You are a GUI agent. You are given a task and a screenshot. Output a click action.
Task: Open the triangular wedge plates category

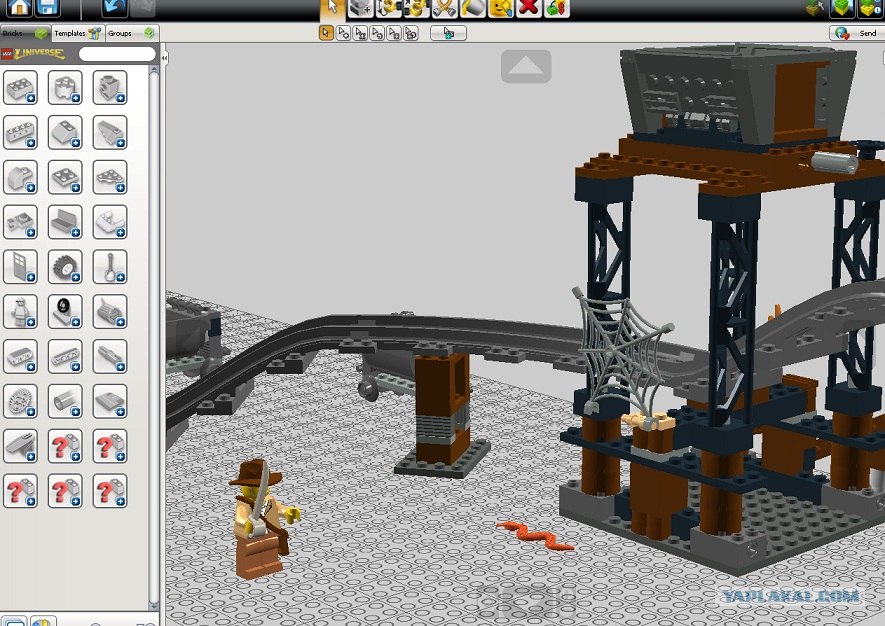[110, 177]
